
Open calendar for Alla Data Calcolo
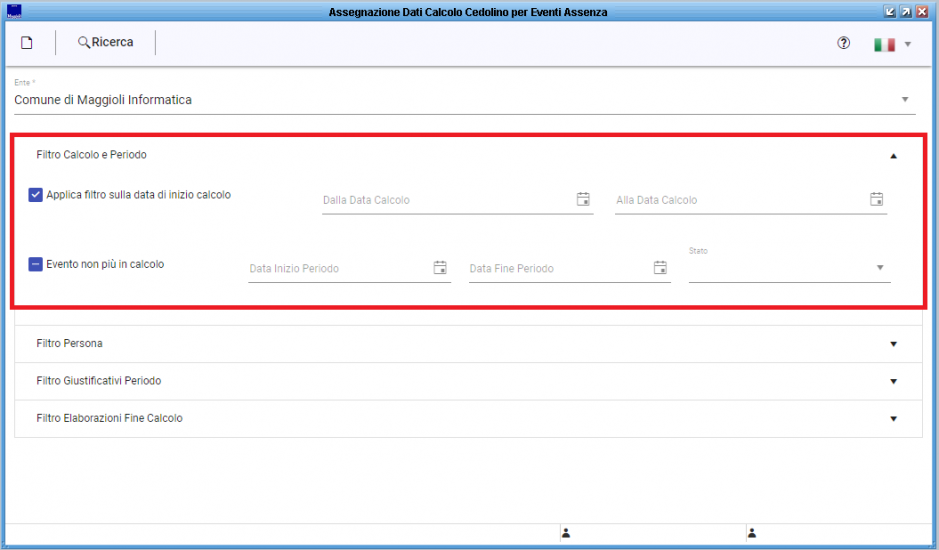coord(876,199)
